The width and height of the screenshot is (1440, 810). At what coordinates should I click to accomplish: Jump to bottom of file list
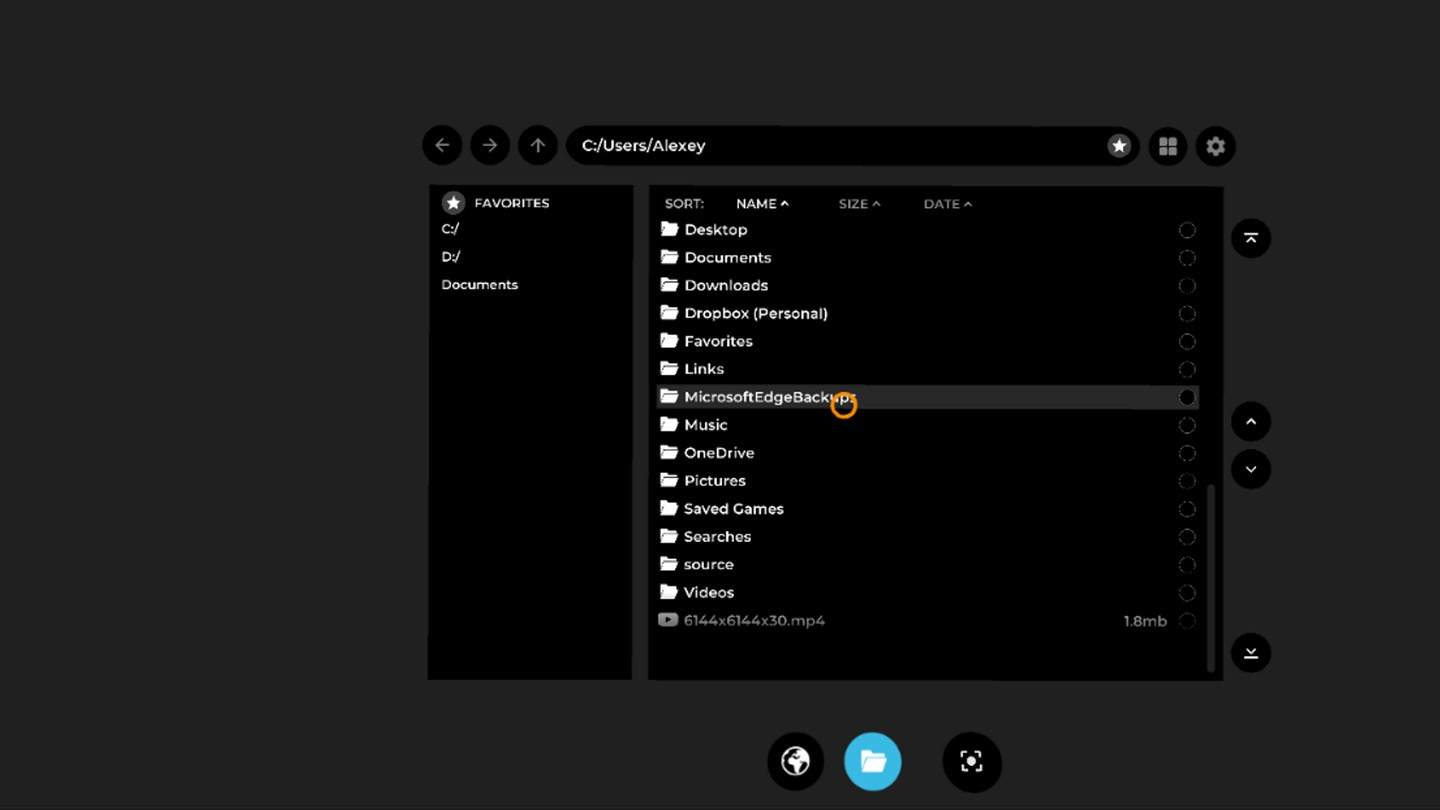tap(1251, 653)
